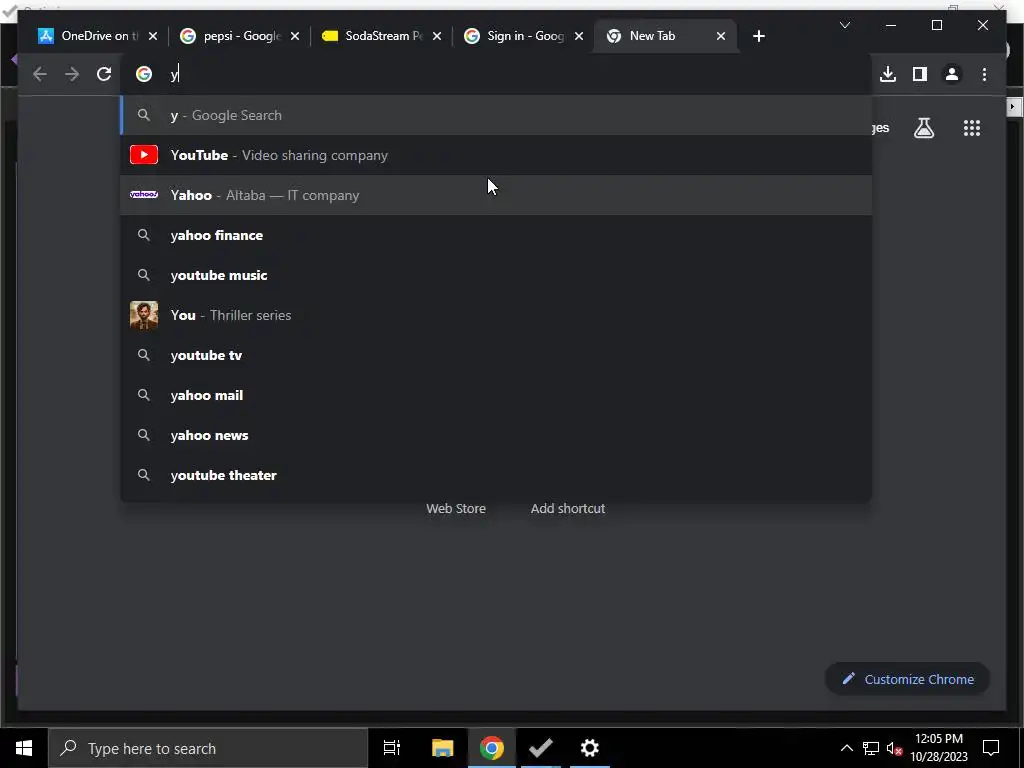The image size is (1024, 768).
Task: Go forward using the forward arrow
Action: coord(72,74)
